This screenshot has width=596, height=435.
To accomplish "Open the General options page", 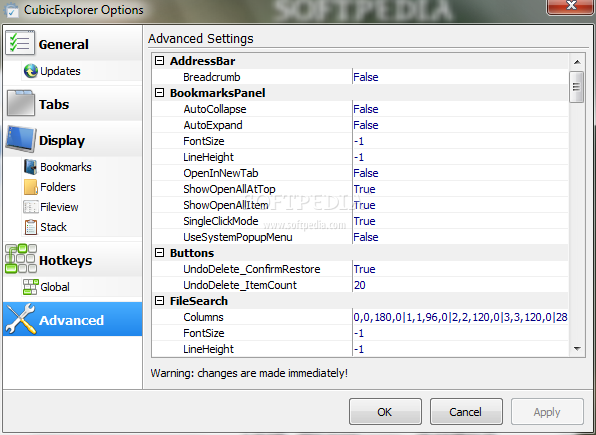I will (73, 43).
